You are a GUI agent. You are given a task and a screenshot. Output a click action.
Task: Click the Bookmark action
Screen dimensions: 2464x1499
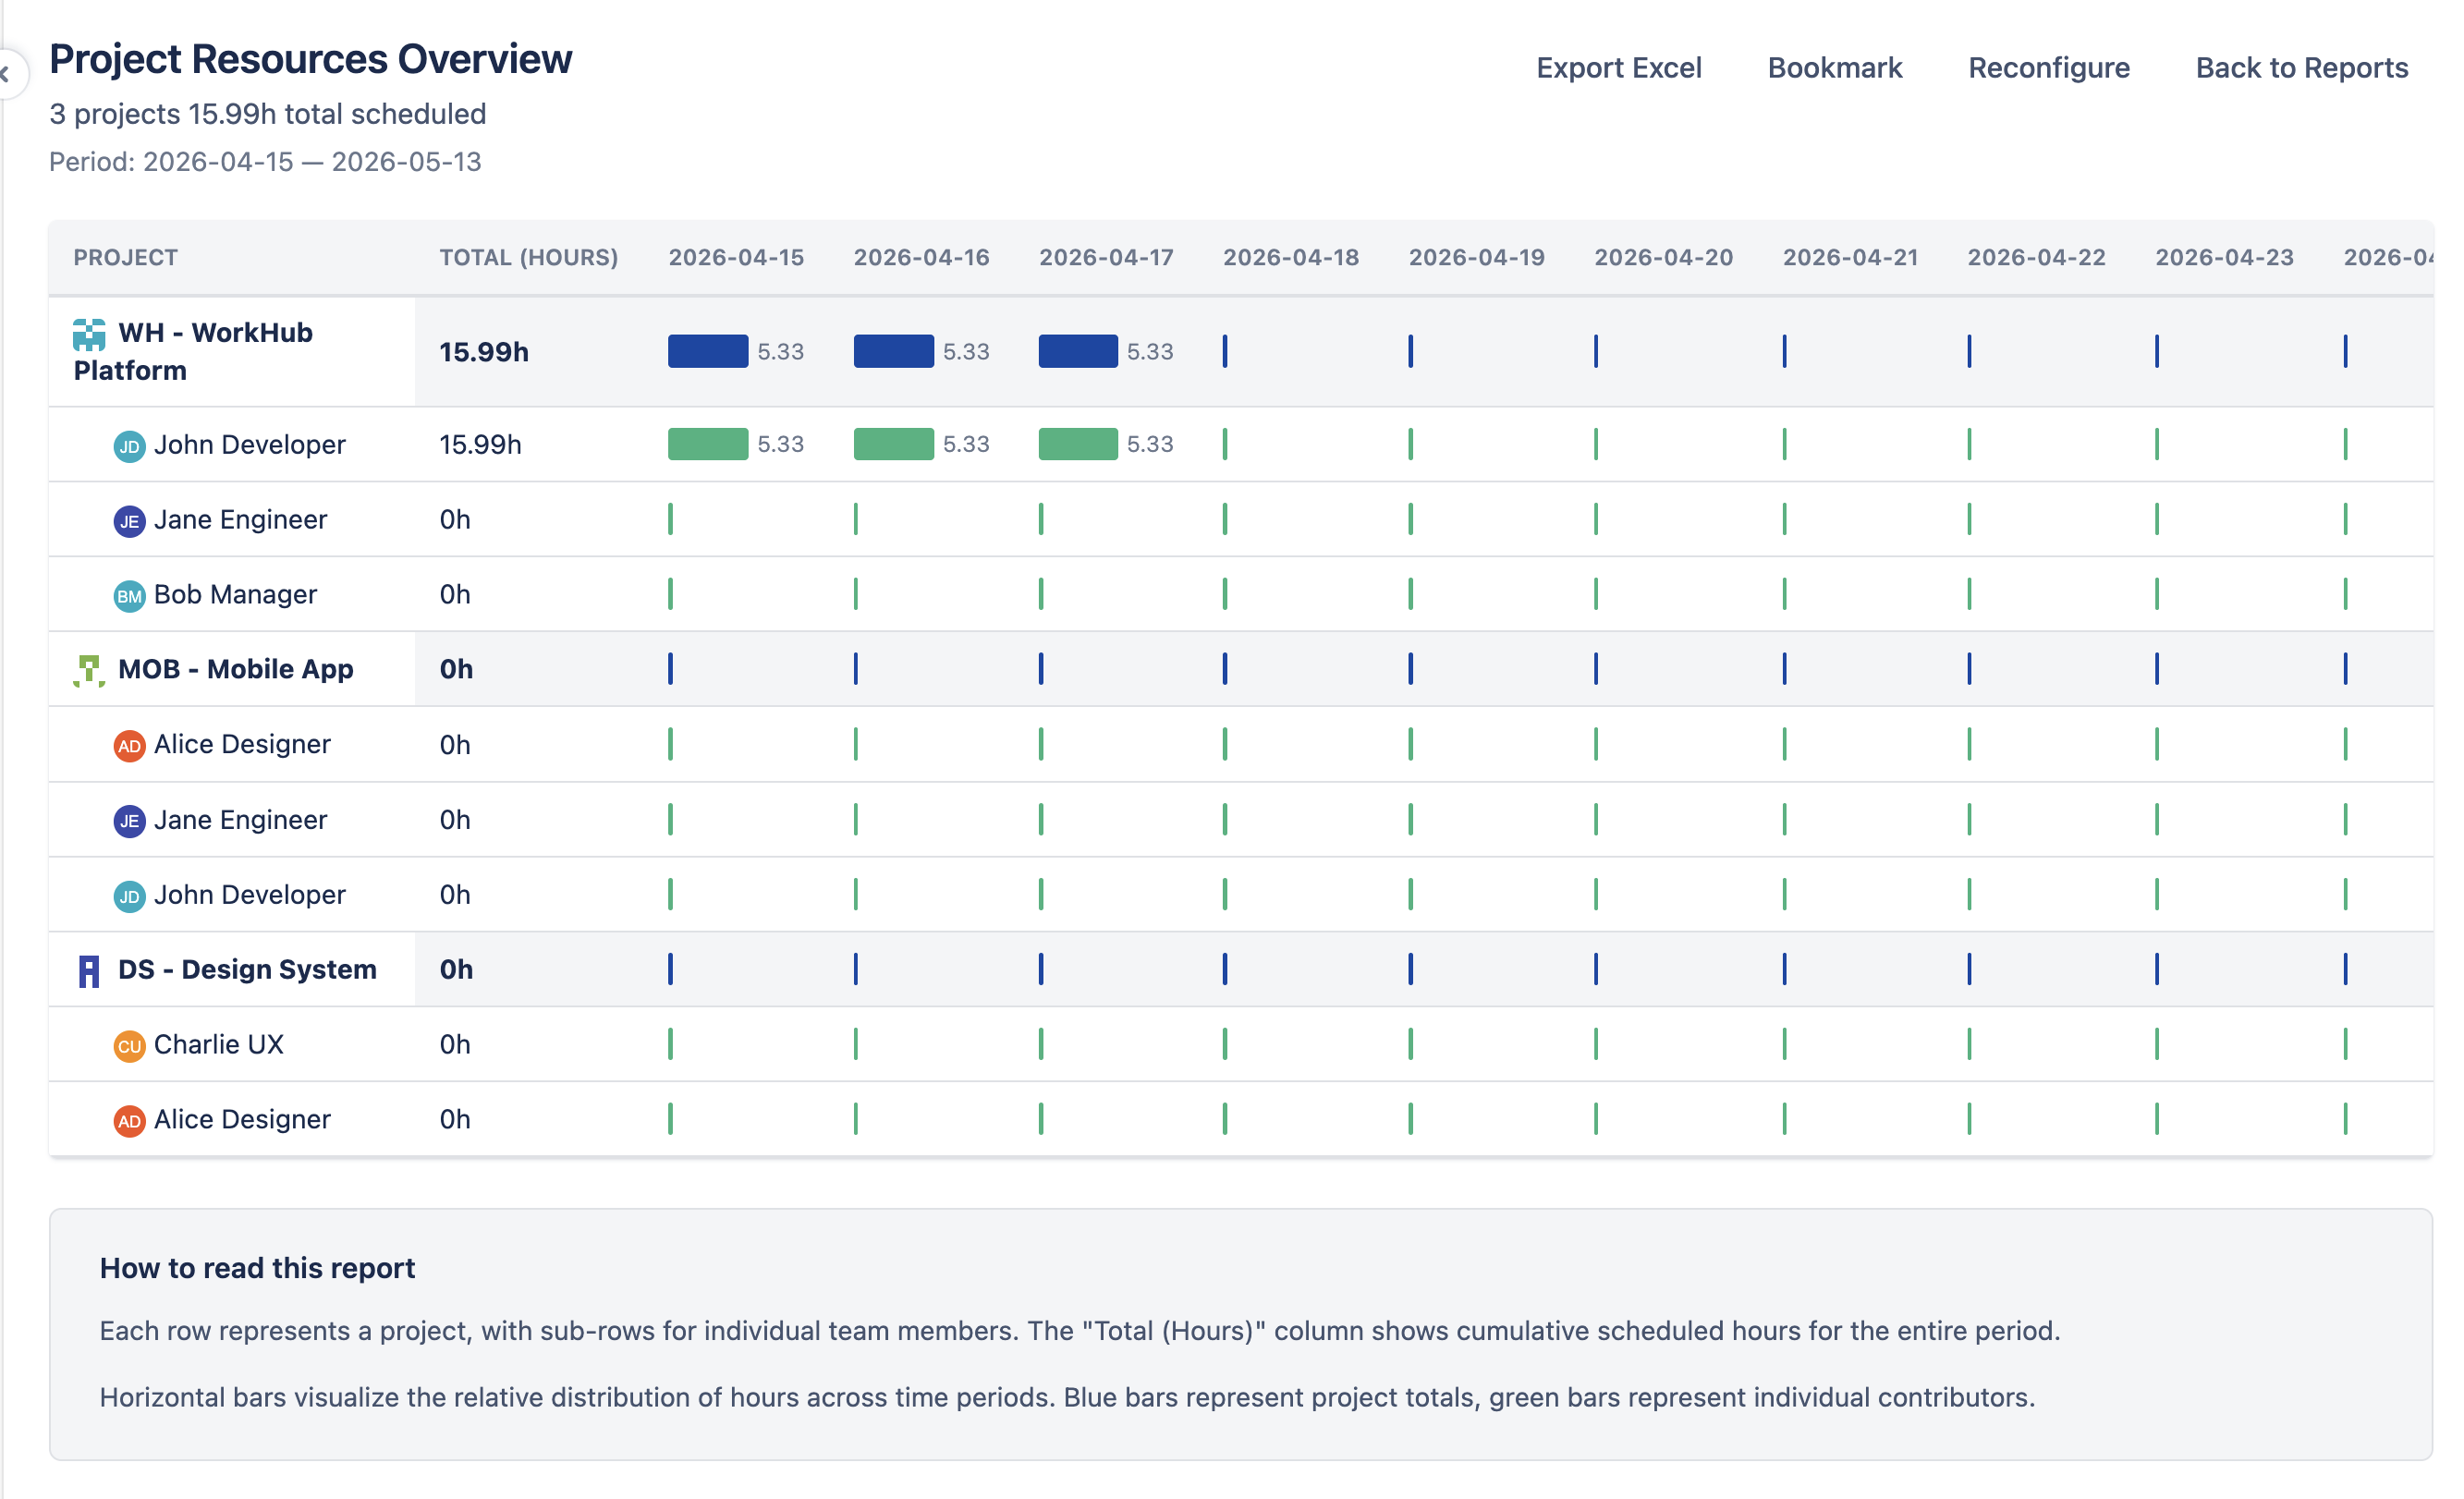pos(1835,67)
